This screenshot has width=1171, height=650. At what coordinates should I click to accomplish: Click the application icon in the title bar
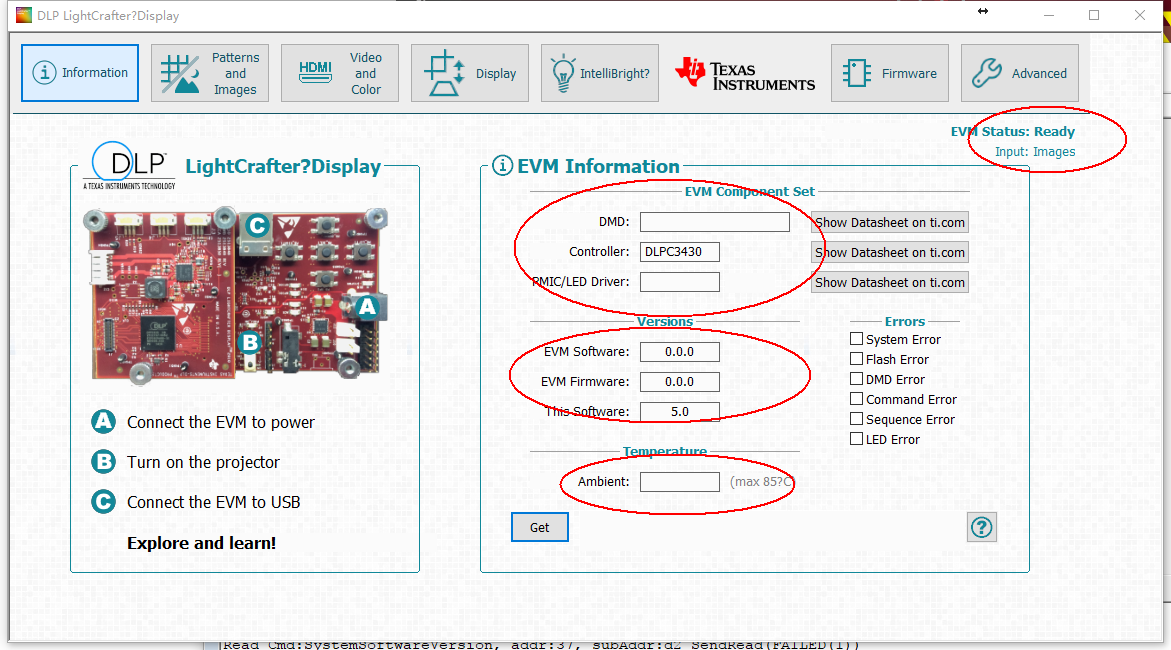pos(24,15)
